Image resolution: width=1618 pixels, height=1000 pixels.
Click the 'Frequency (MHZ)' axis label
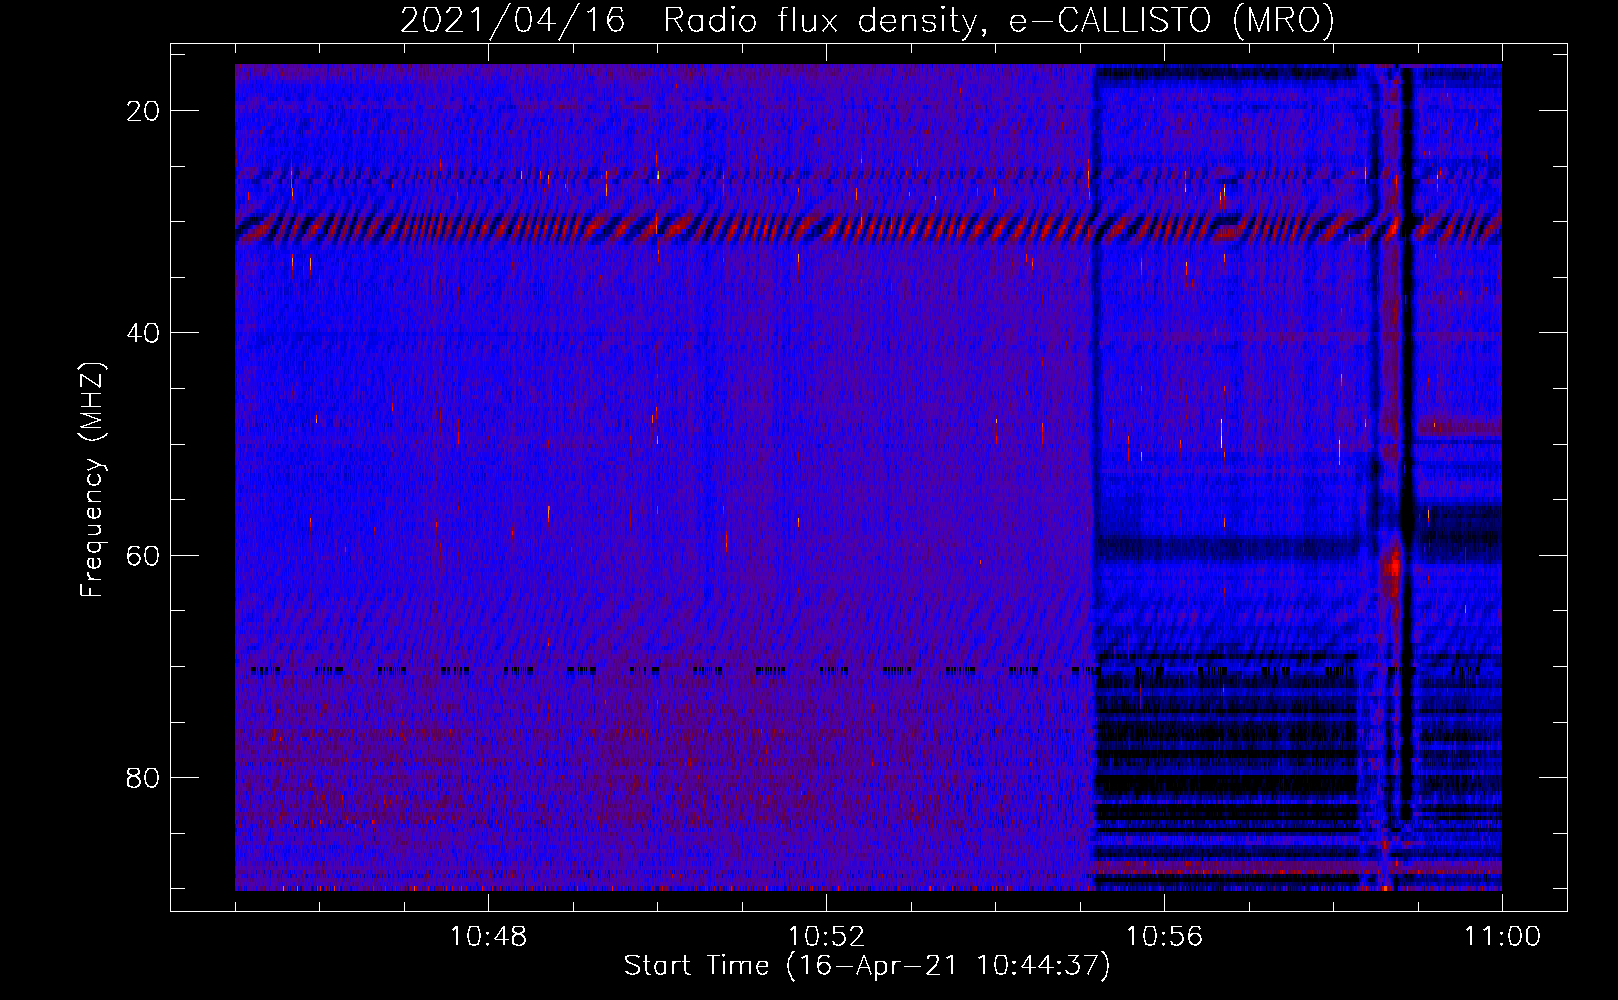pyautogui.click(x=92, y=480)
